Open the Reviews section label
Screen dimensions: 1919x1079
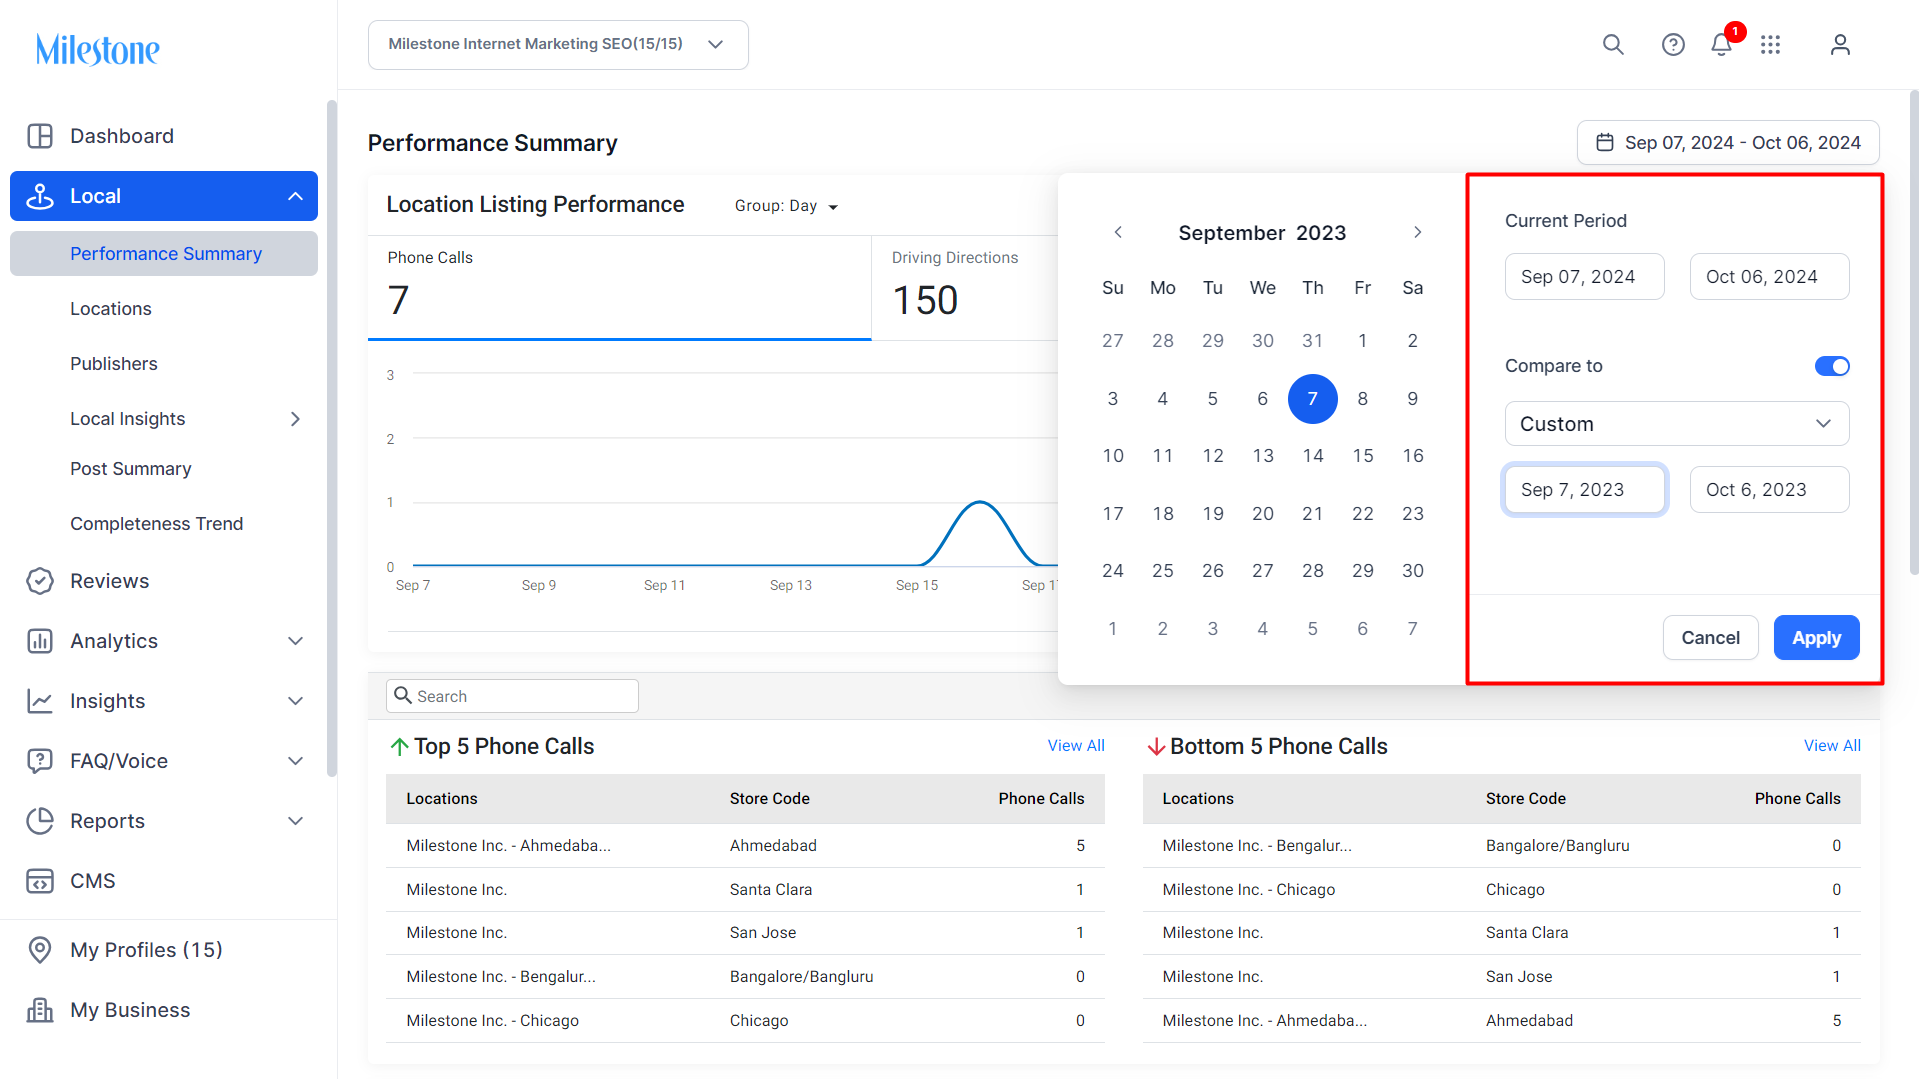pos(110,581)
